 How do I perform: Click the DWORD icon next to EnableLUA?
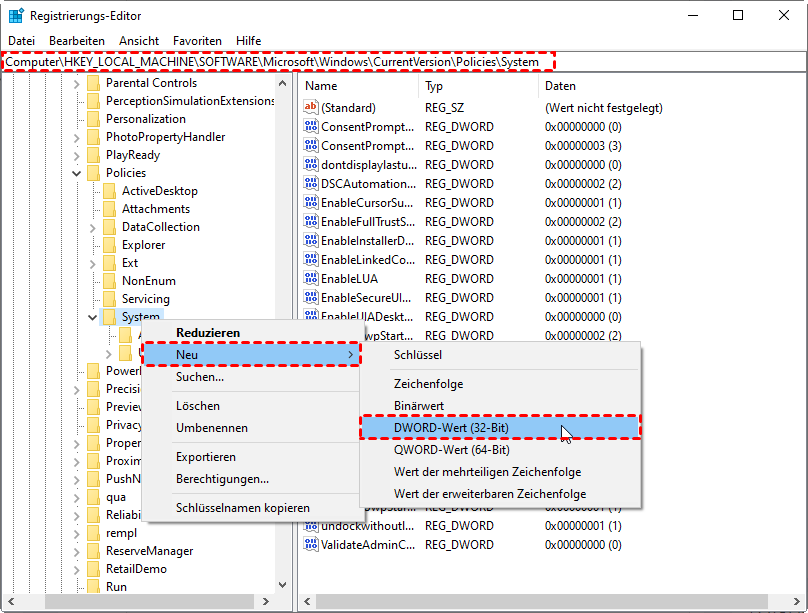tap(311, 279)
